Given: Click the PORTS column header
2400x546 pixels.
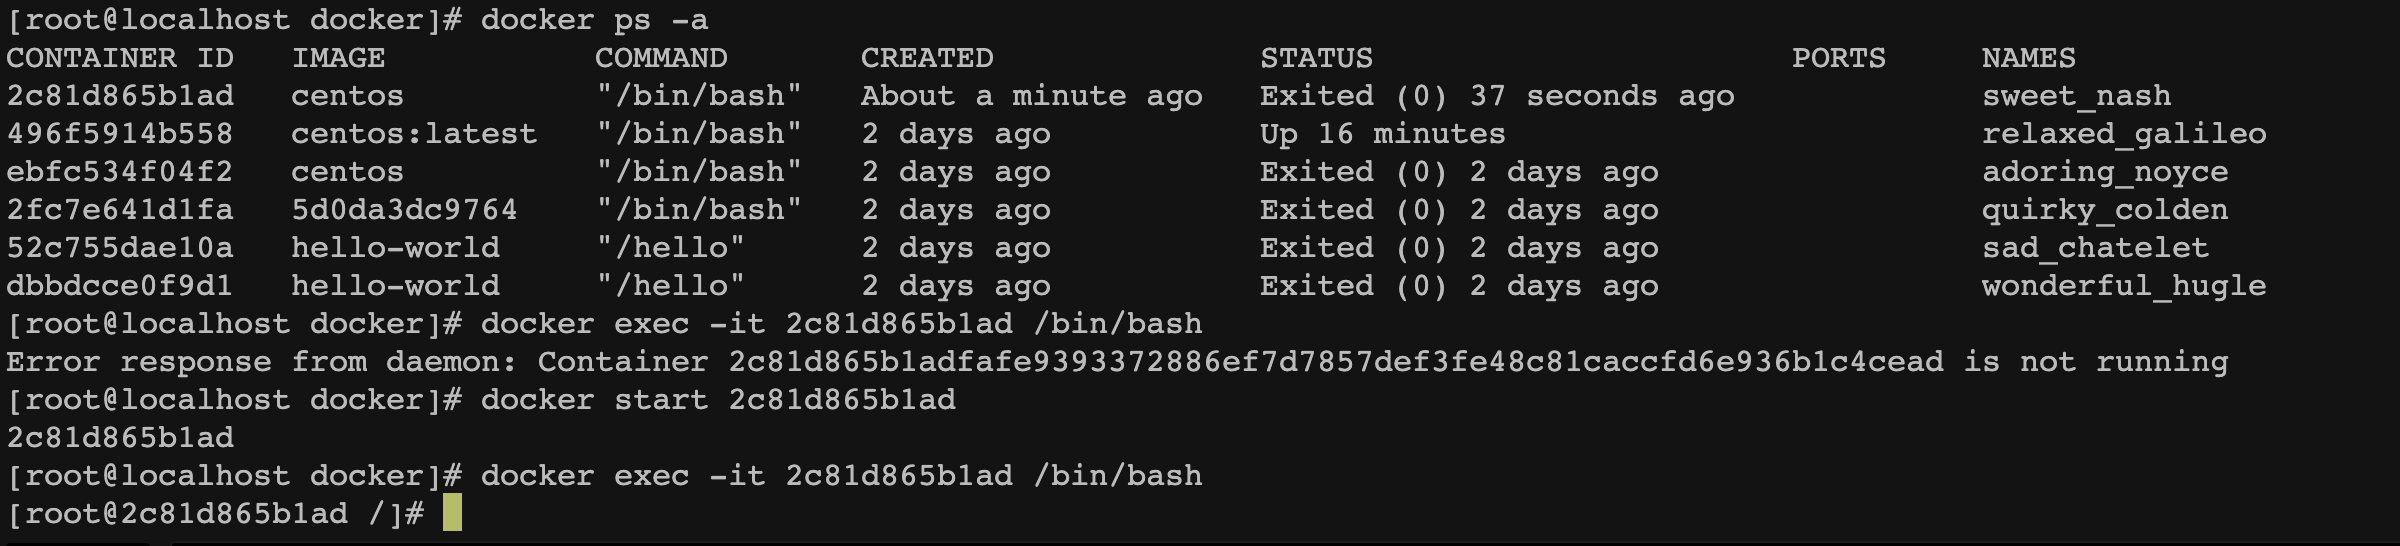Looking at the screenshot, I should coord(1838,58).
